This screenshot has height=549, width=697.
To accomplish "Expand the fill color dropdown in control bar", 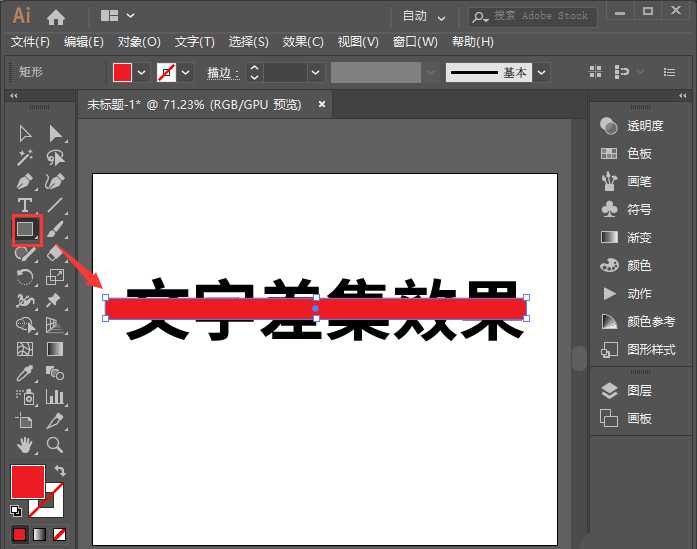I will tap(141, 73).
